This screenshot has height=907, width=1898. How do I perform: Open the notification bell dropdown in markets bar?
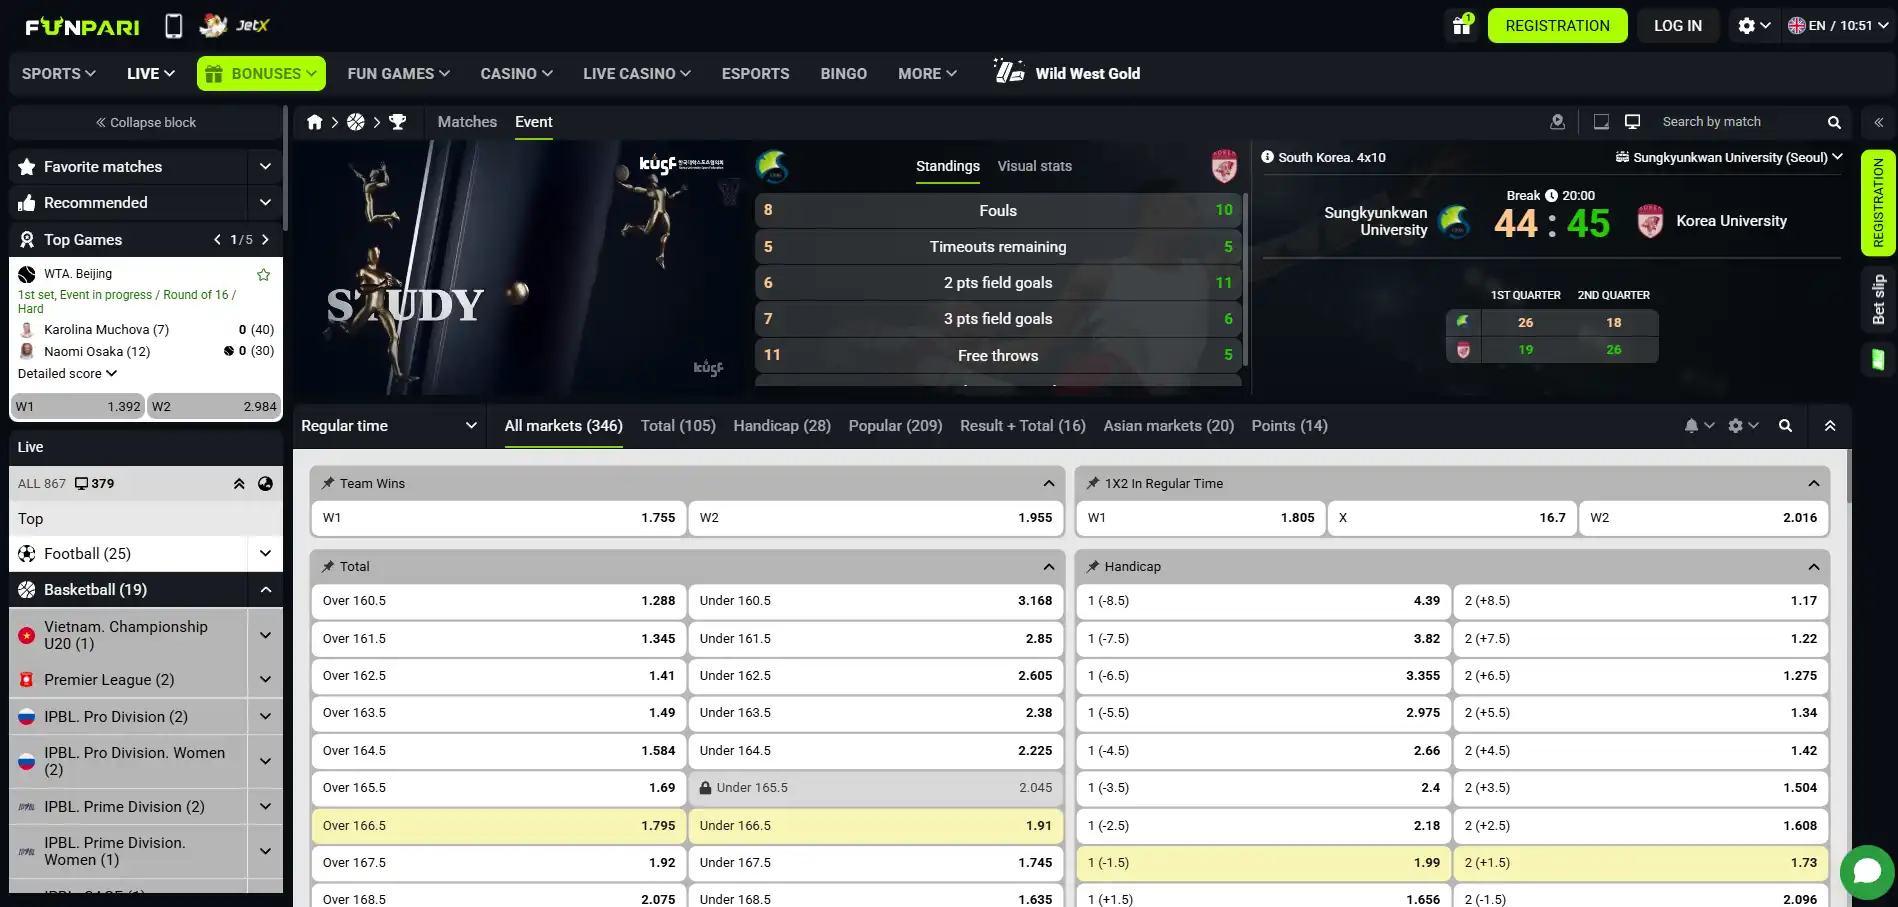pos(1698,426)
